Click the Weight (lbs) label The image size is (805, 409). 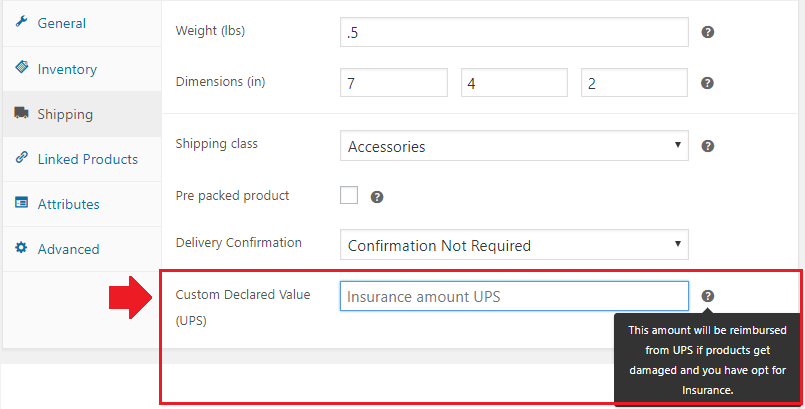pos(210,31)
